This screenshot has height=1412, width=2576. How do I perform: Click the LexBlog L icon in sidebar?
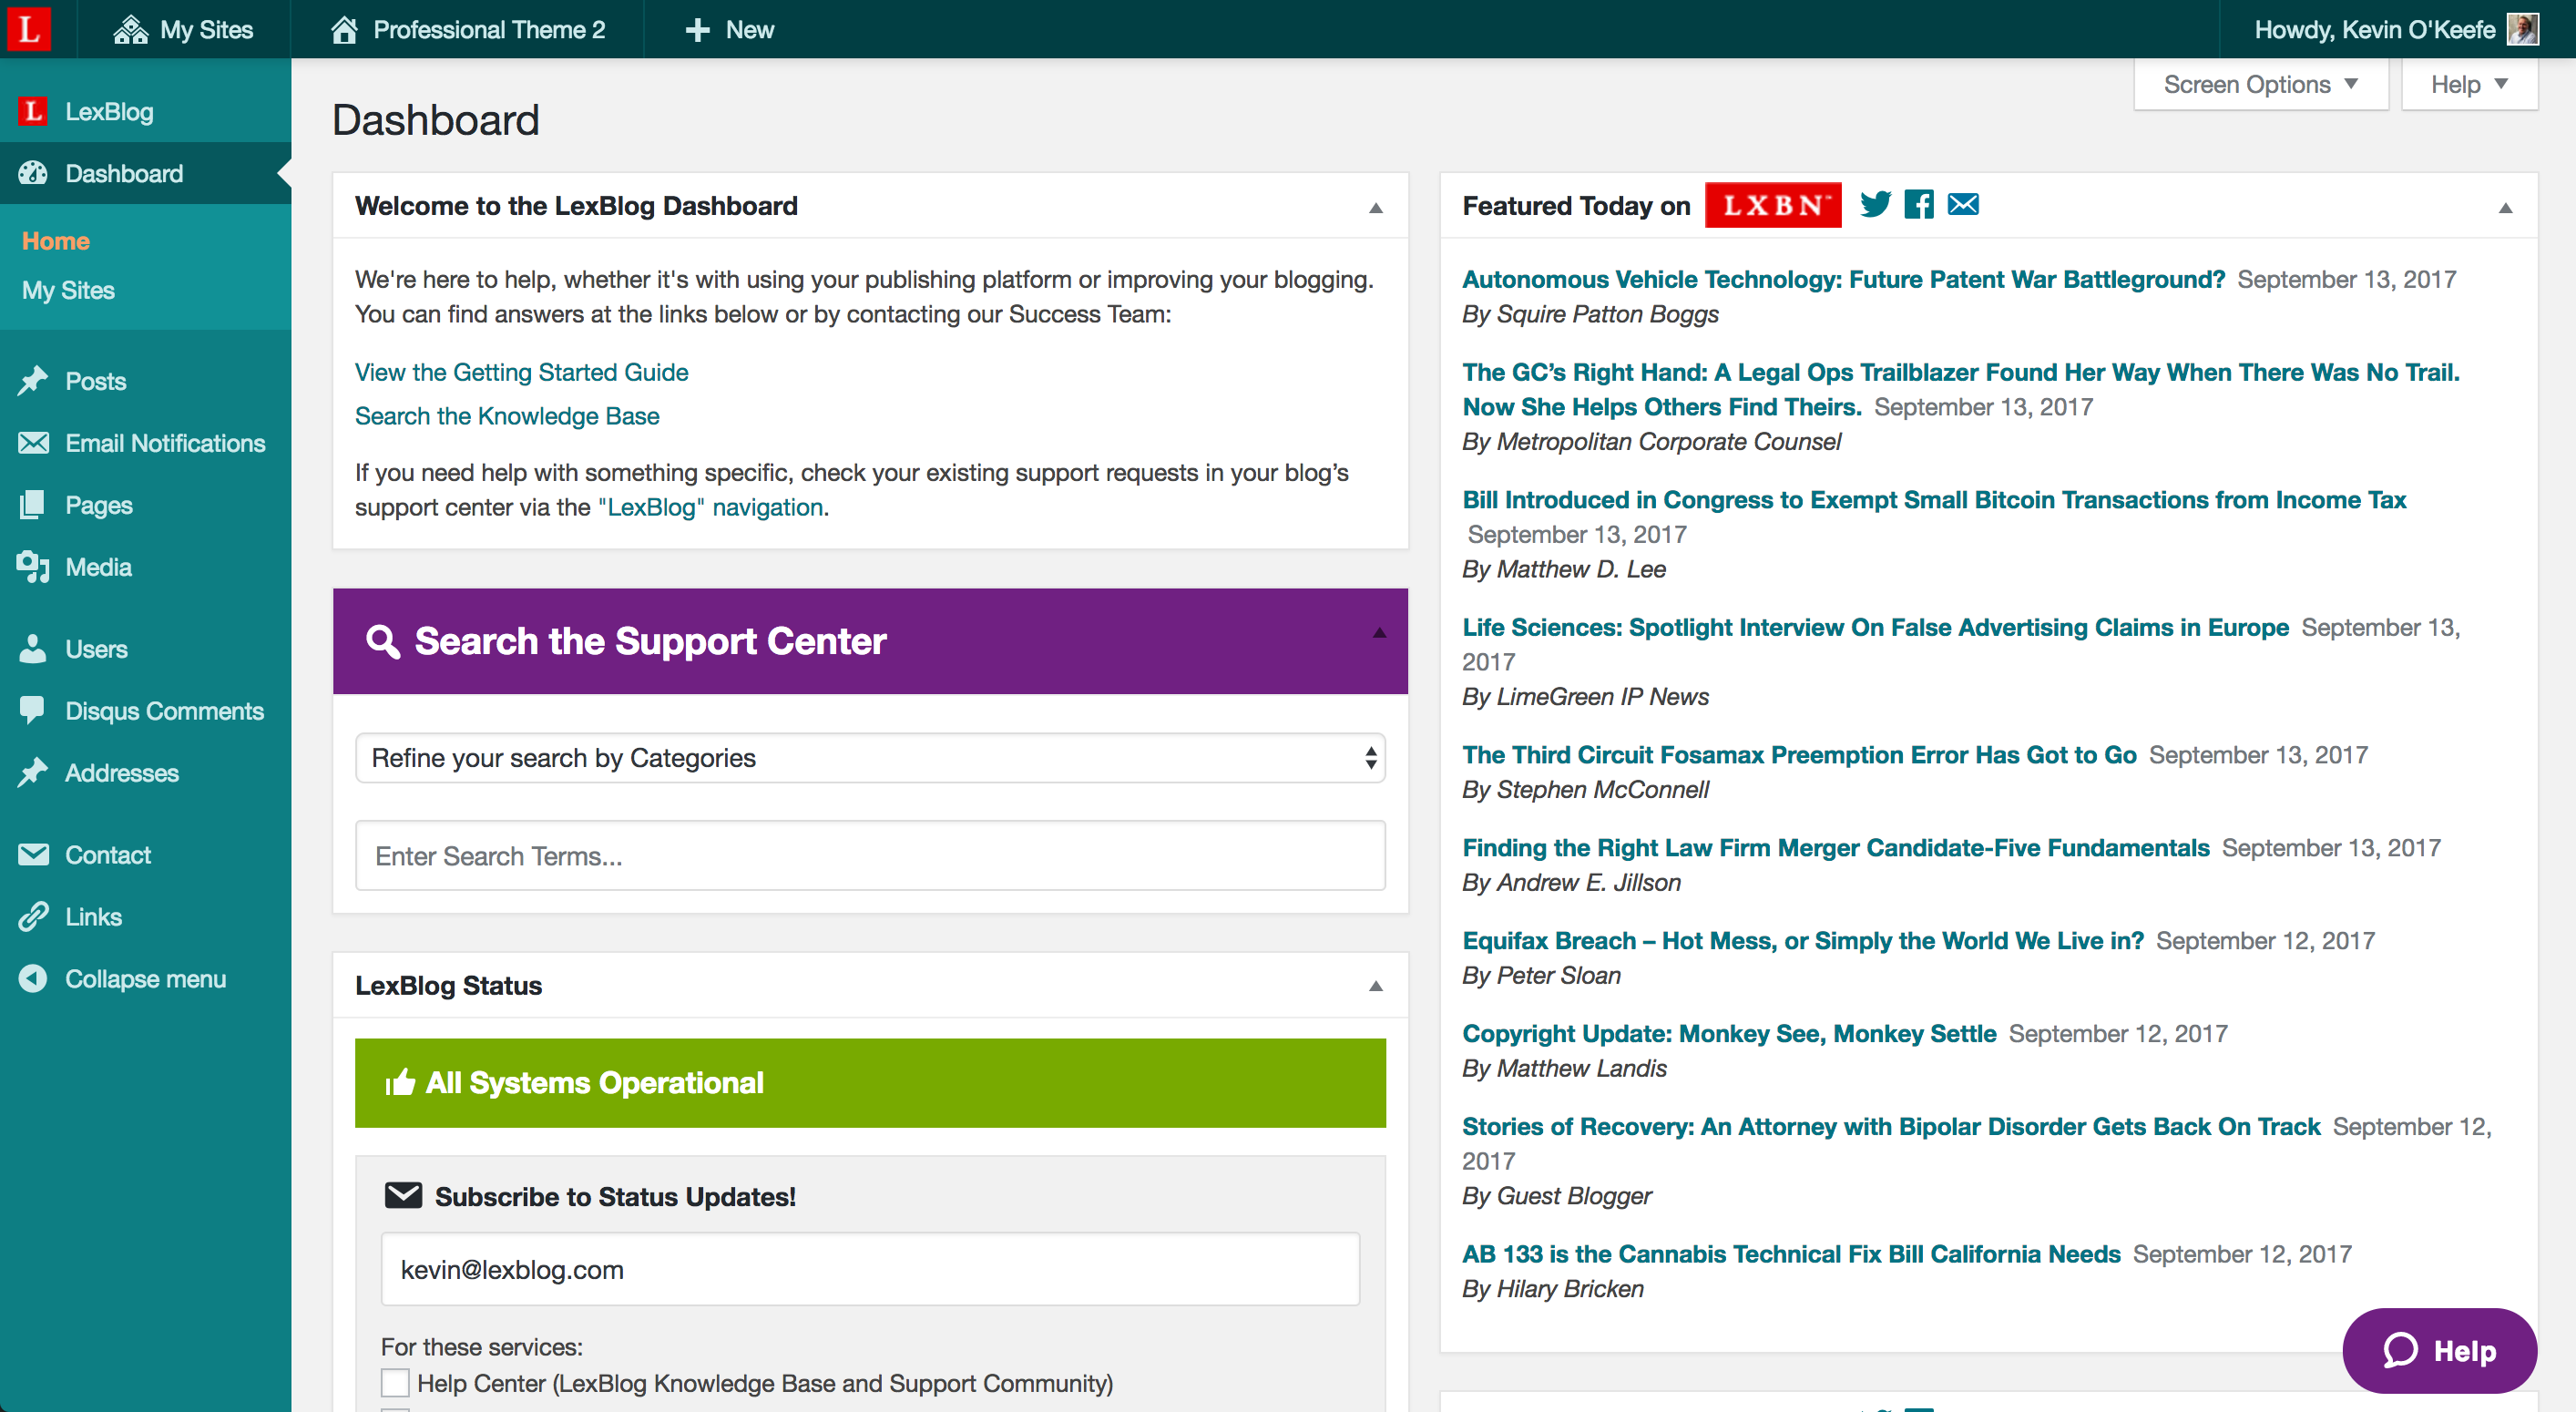point(33,111)
